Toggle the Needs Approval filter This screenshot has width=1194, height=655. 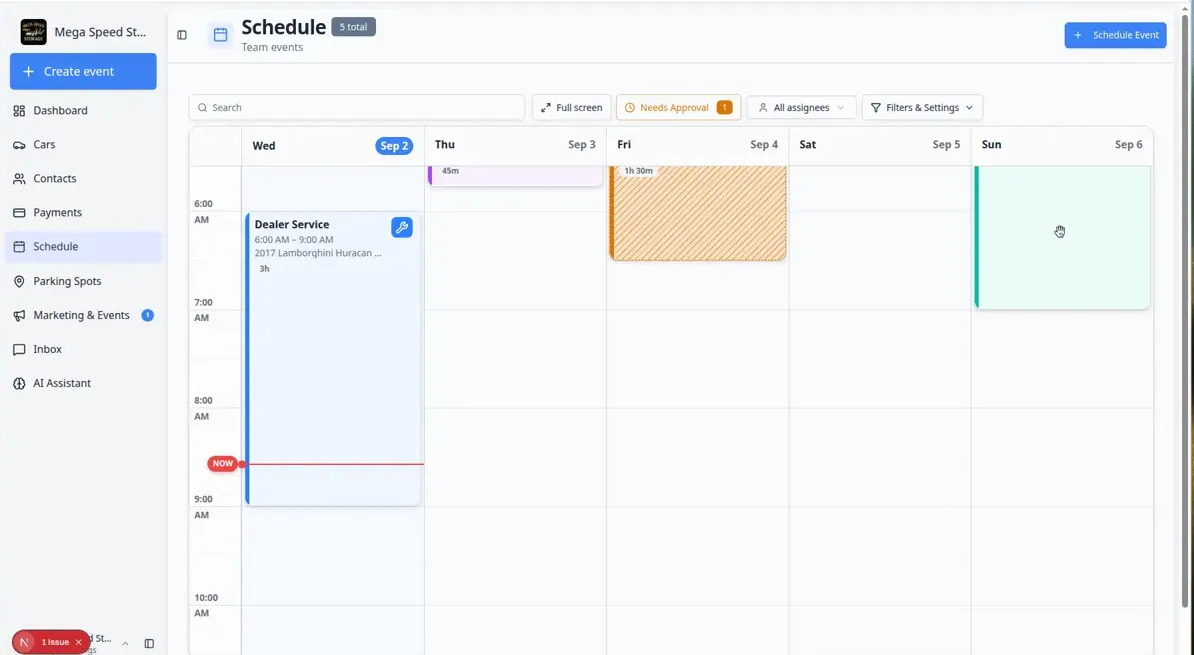click(678, 107)
